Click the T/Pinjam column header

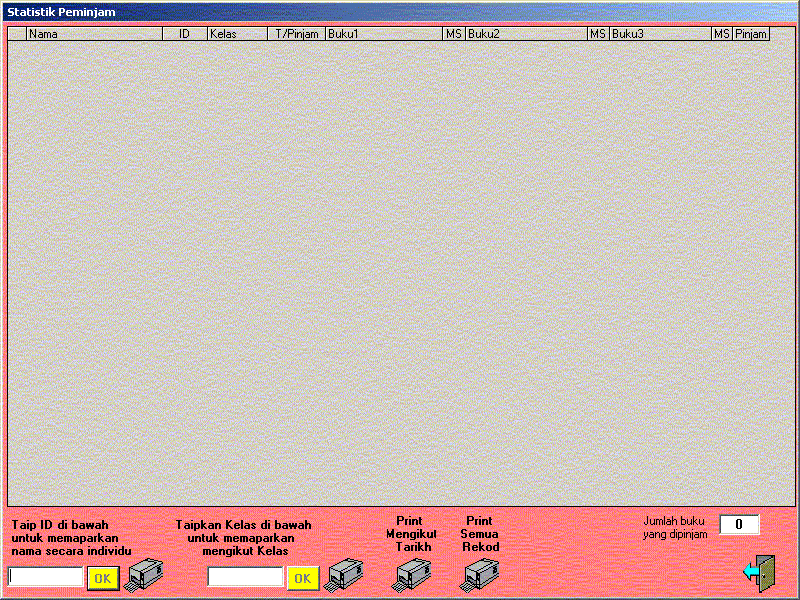(297, 34)
